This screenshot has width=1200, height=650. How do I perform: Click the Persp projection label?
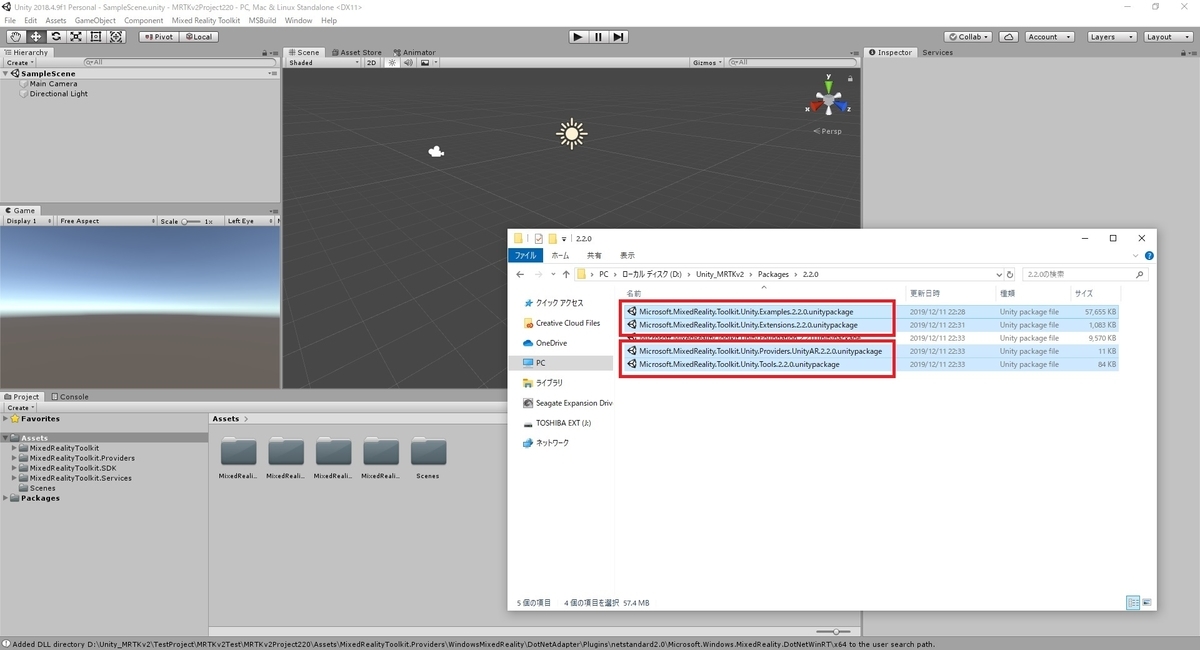point(827,131)
